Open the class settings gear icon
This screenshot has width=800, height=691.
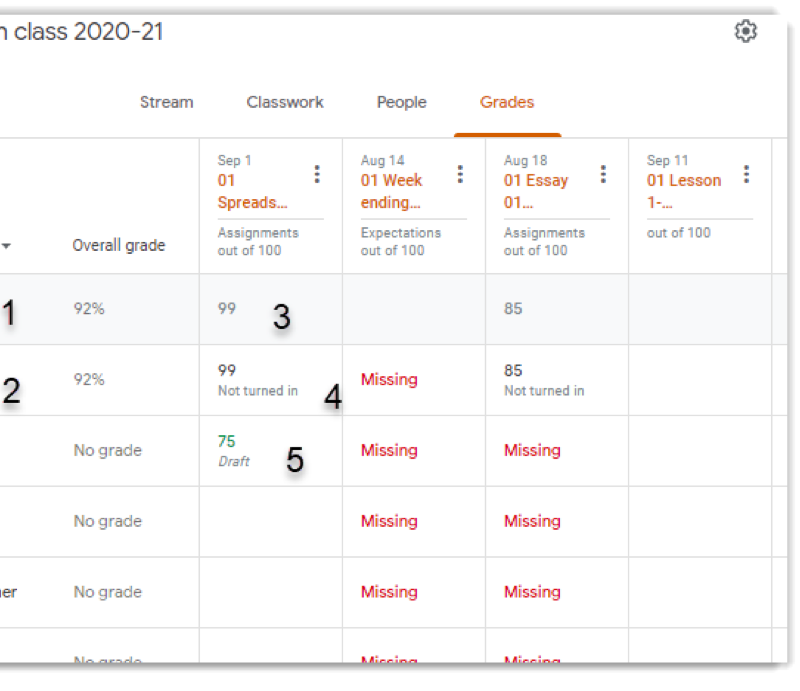pyautogui.click(x=745, y=32)
